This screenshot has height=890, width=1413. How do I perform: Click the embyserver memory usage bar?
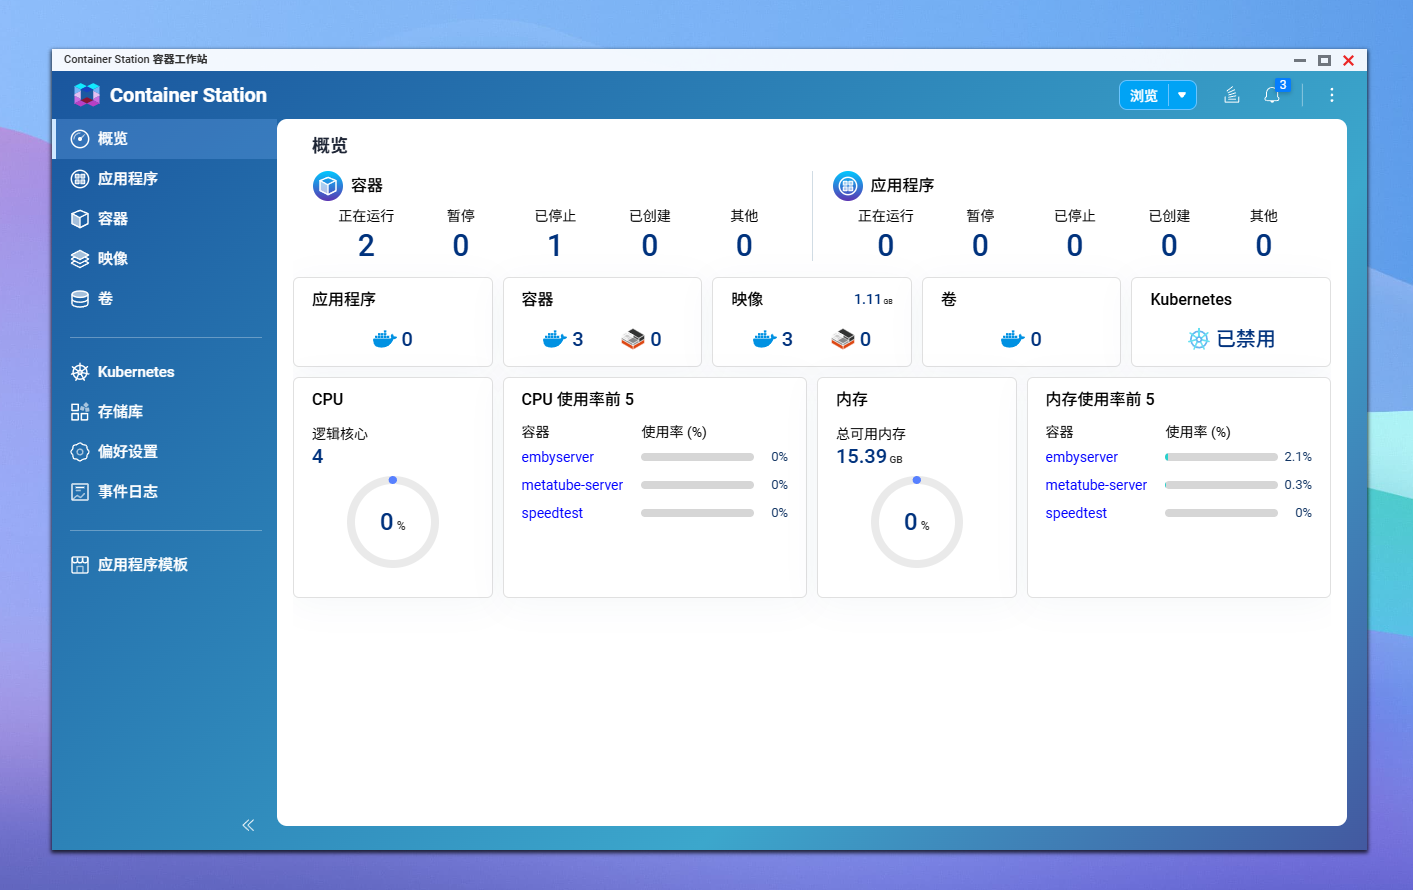1221,457
